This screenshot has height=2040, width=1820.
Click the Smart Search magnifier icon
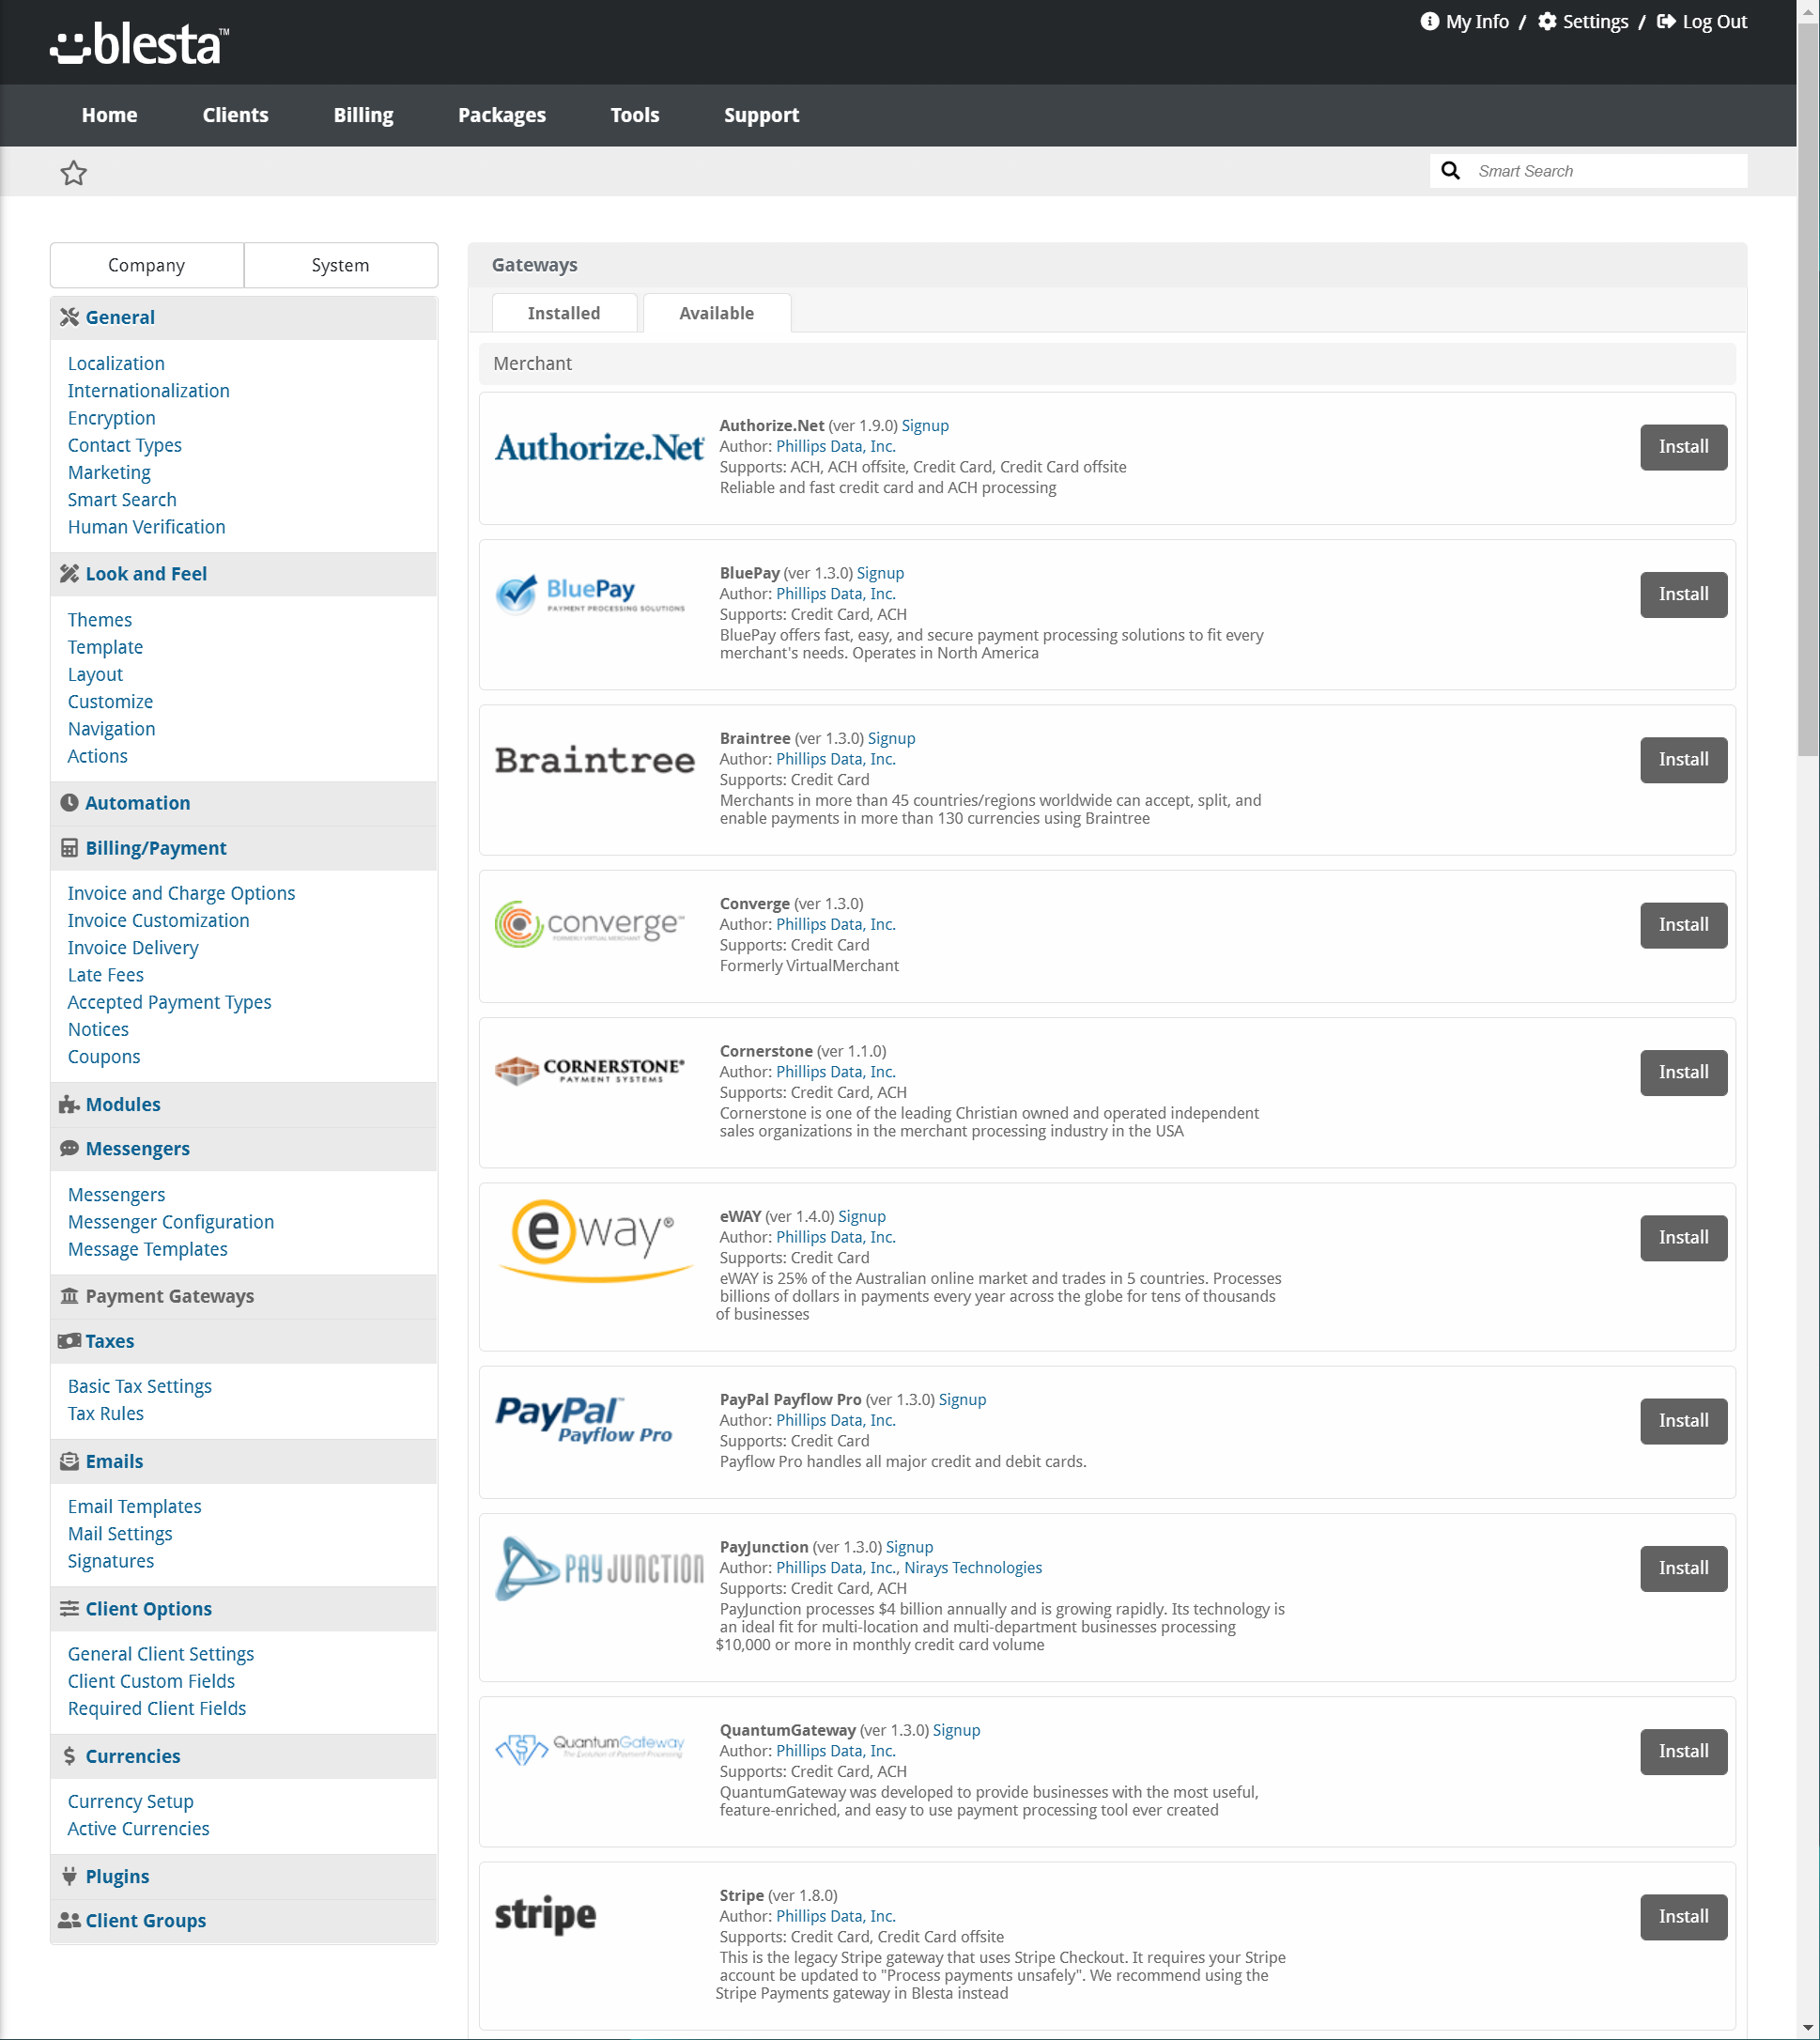click(1450, 171)
